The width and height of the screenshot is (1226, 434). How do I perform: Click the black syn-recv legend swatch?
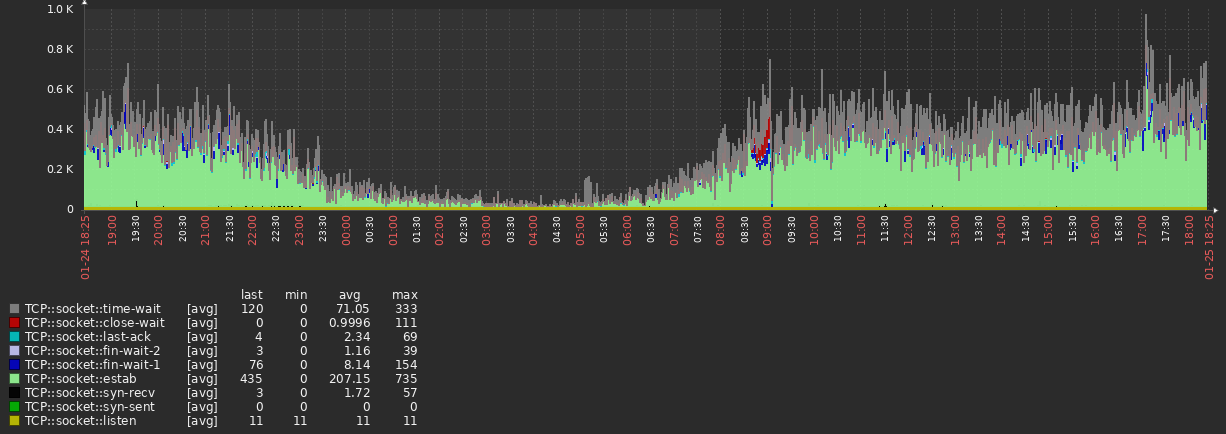14,393
